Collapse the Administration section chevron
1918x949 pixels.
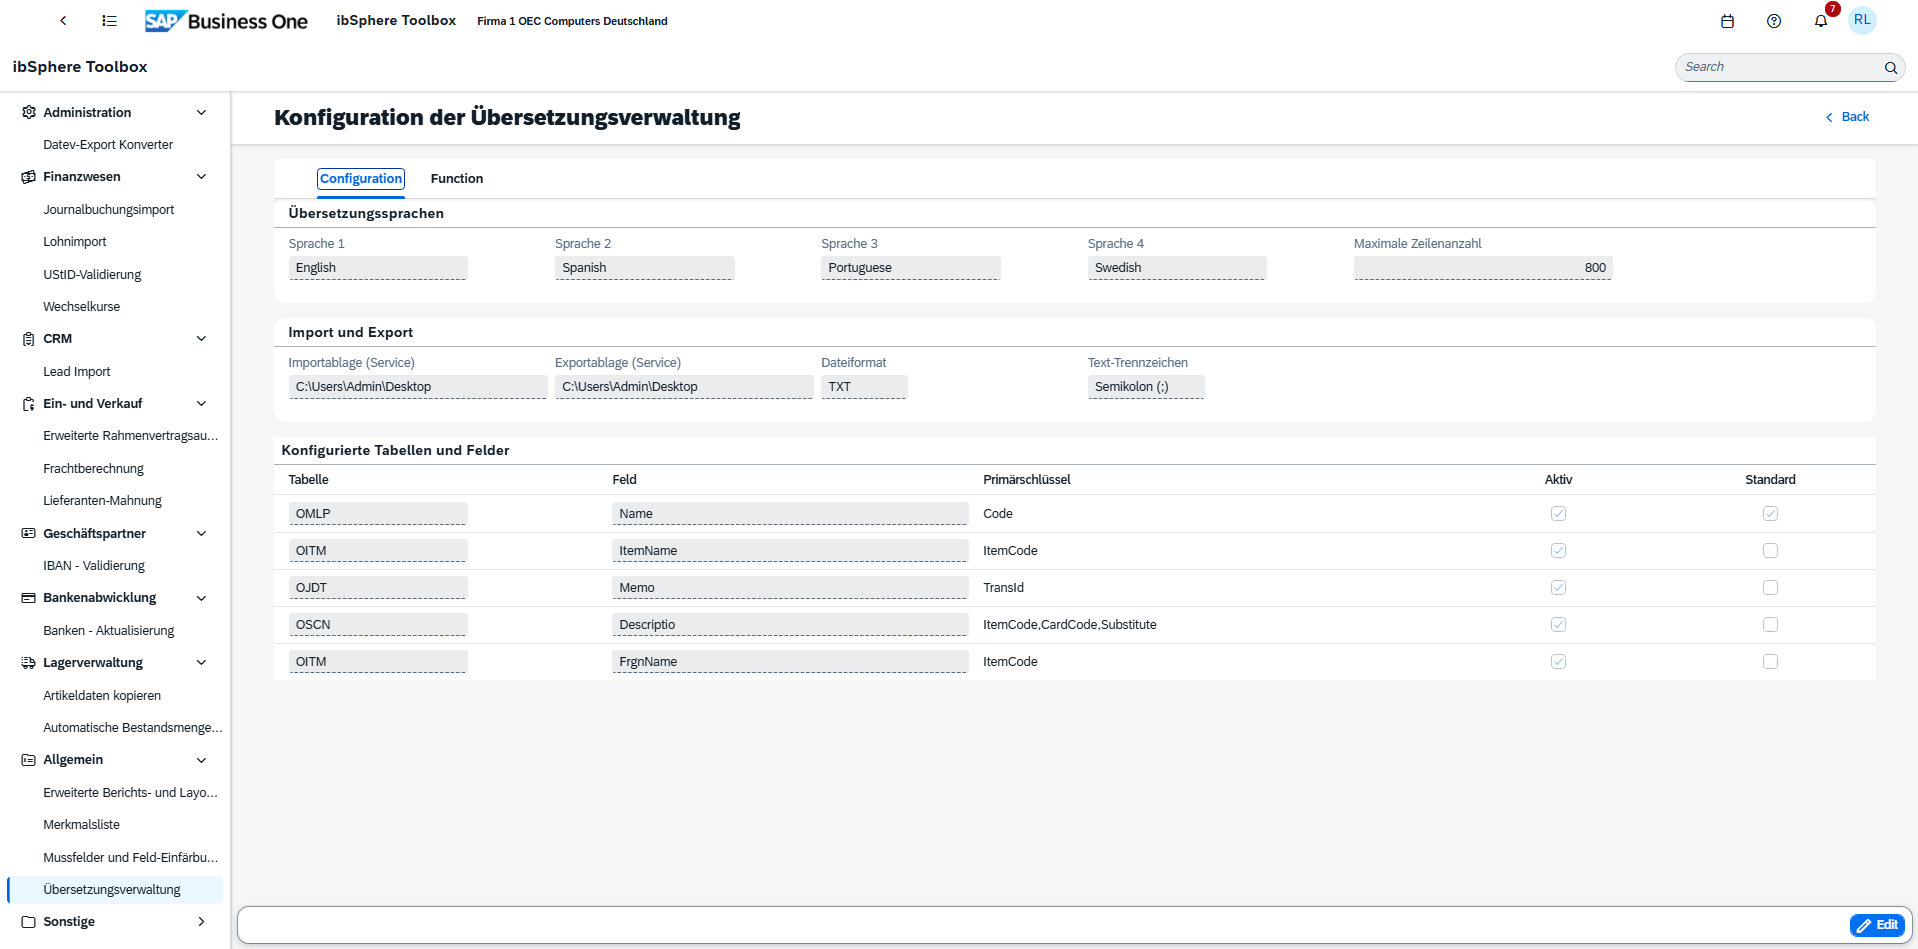(x=201, y=112)
